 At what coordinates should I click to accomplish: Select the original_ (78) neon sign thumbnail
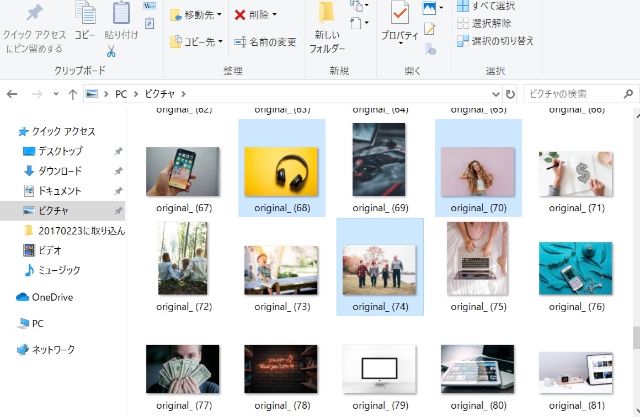[x=281, y=369]
